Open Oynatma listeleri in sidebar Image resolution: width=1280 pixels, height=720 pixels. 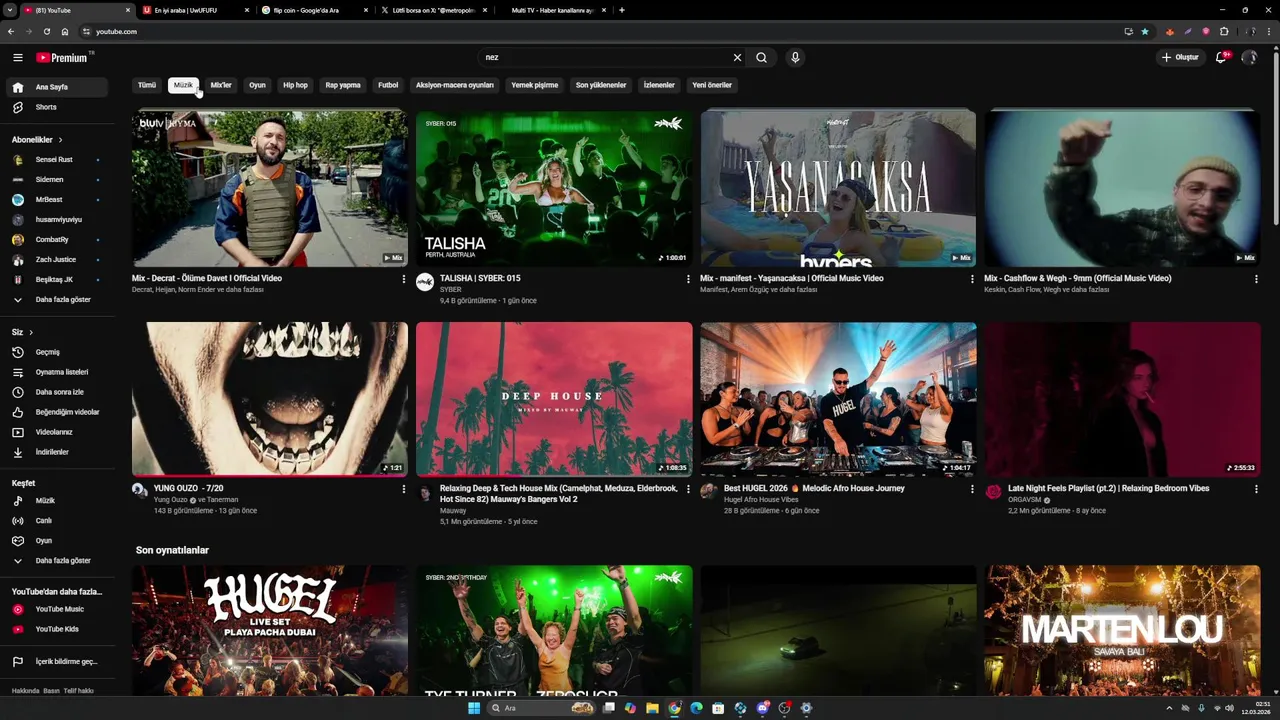(56, 372)
